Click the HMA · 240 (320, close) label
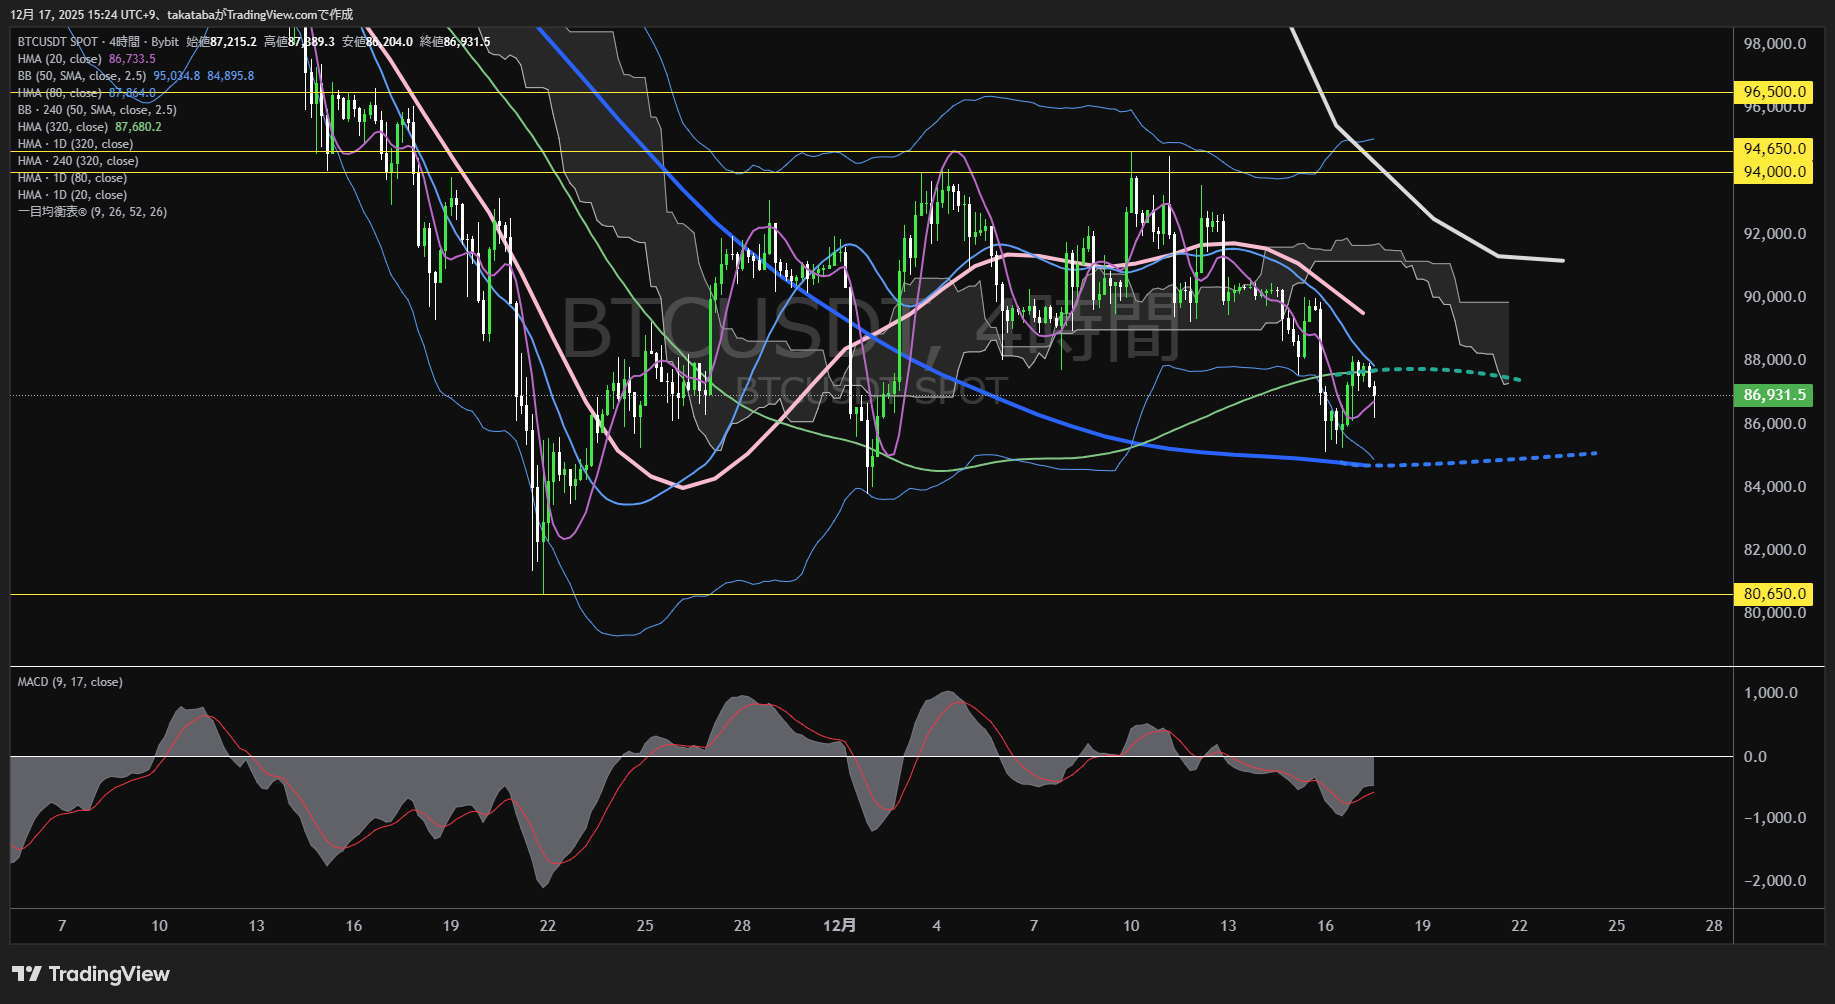The height and width of the screenshot is (1004, 1835). (78, 161)
